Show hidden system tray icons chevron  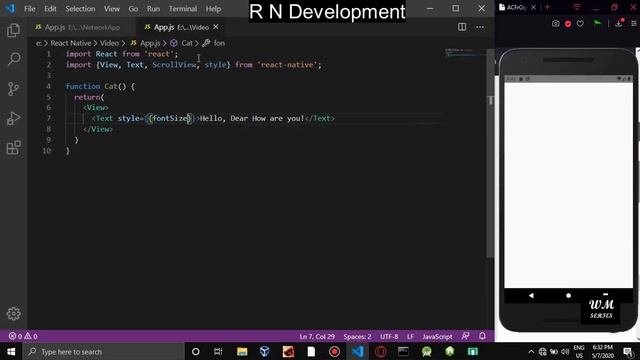point(531,351)
